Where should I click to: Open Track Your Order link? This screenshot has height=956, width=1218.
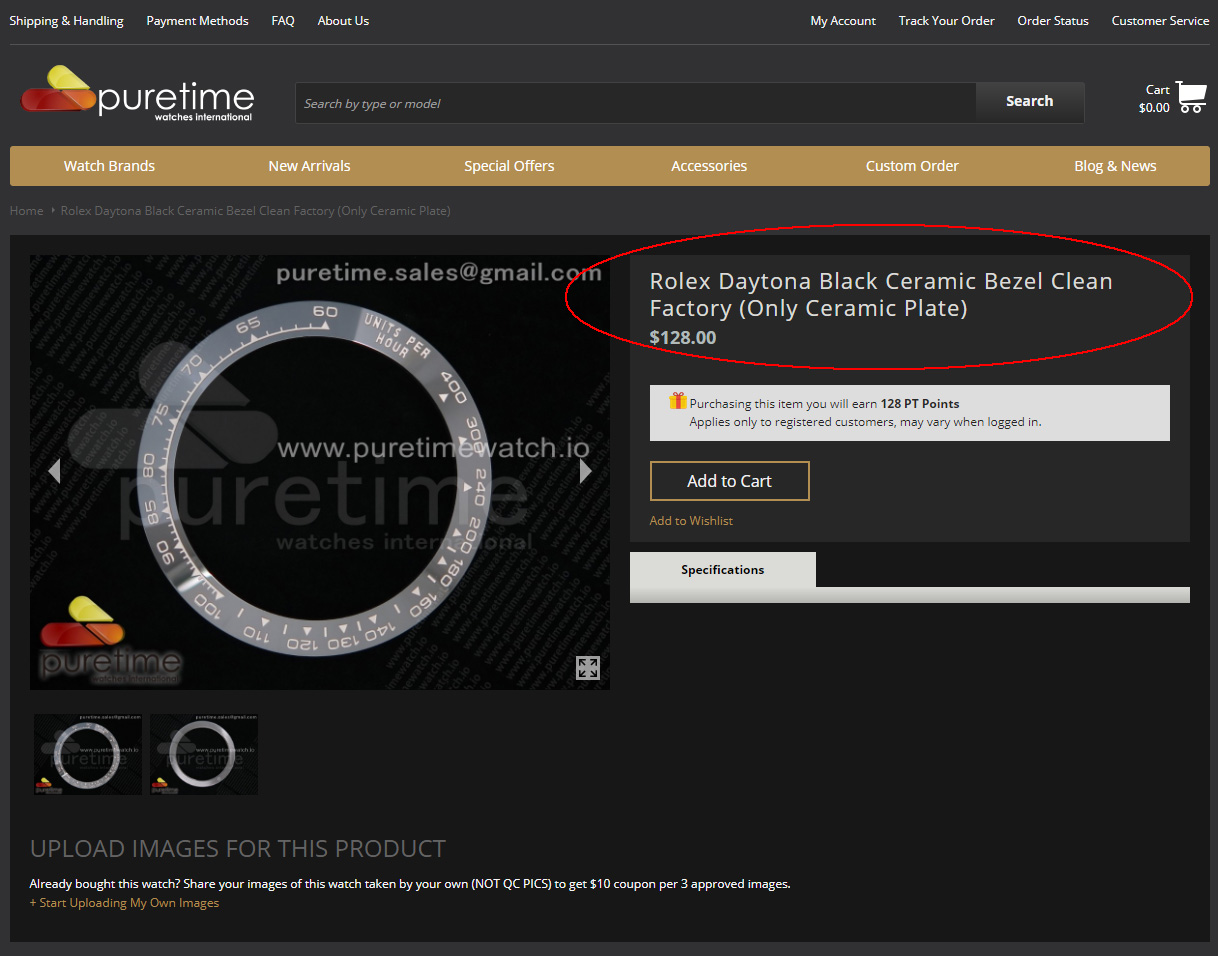tap(946, 21)
